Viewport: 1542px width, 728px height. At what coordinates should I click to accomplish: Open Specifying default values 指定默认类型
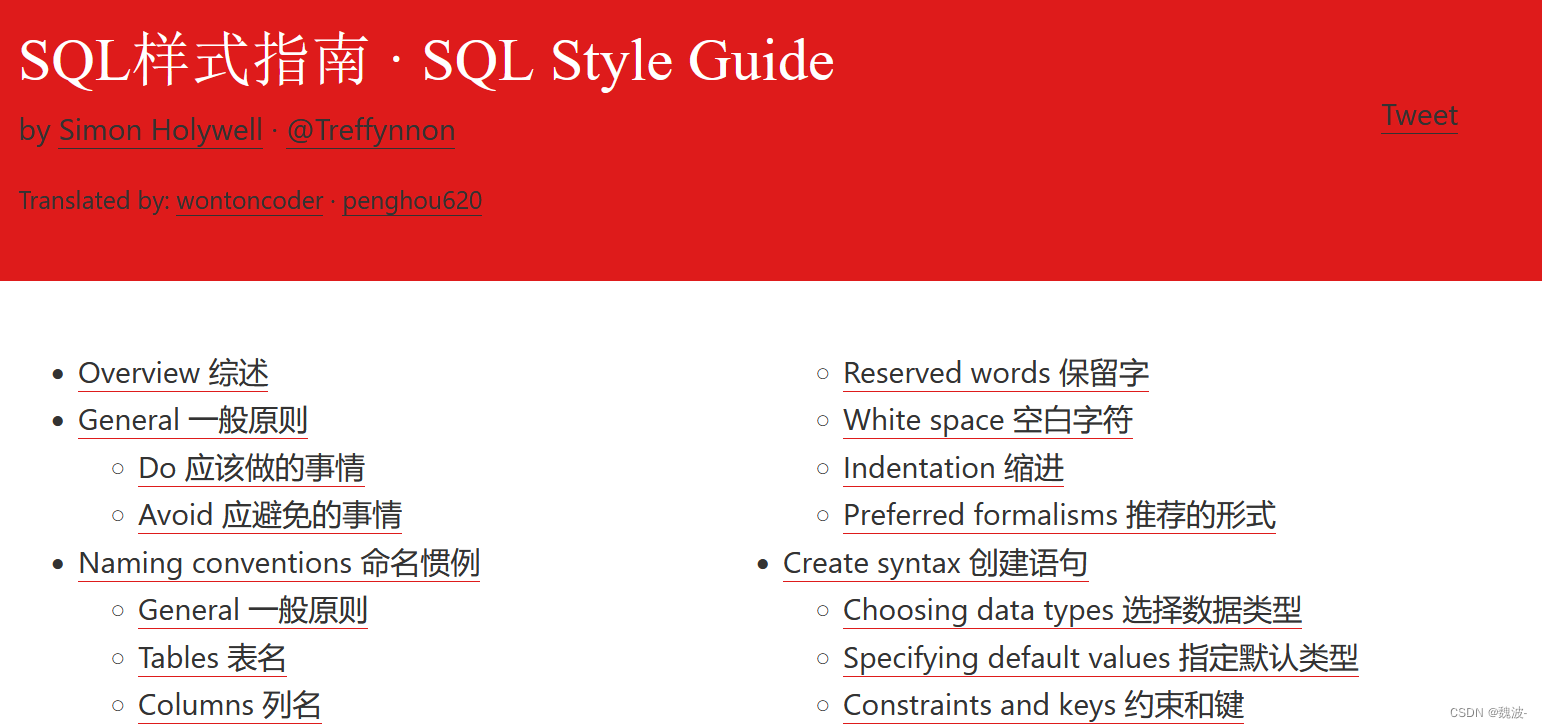pyautogui.click(x=1101, y=658)
